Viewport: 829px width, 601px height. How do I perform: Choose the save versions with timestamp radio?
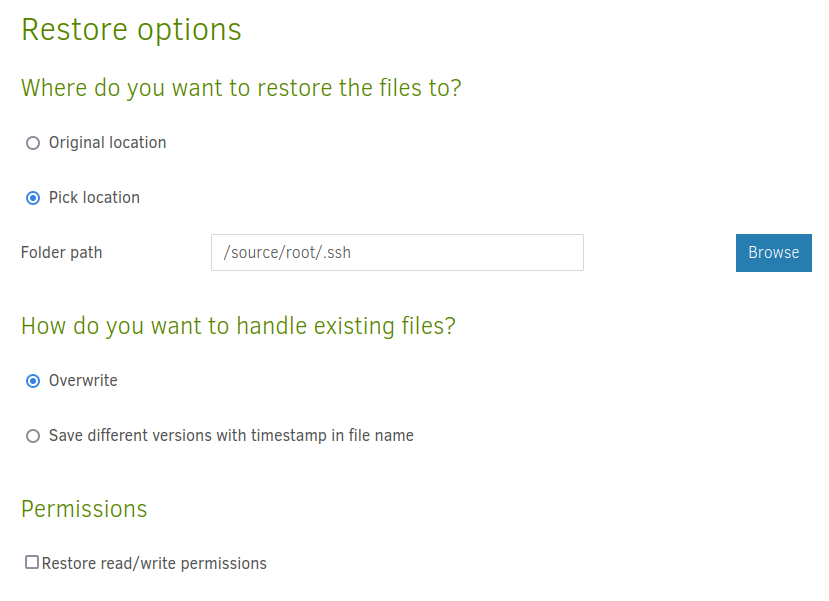point(33,436)
